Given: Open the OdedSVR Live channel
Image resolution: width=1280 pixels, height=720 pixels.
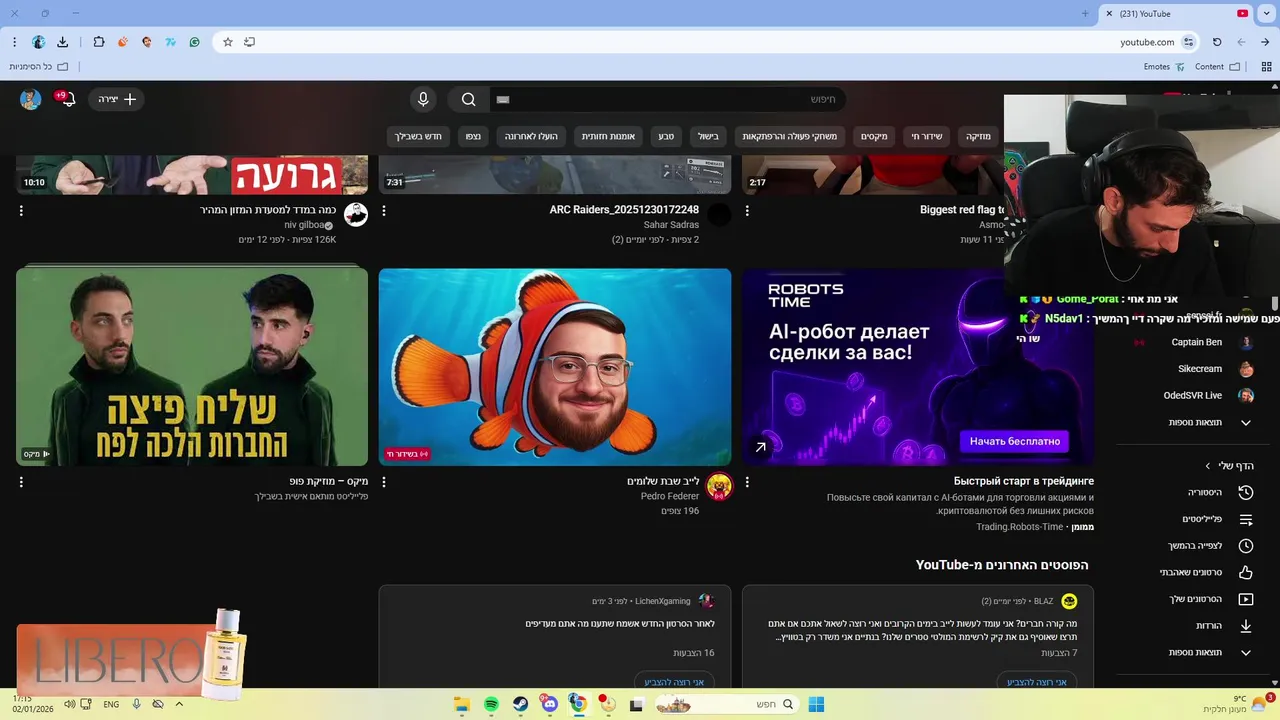Looking at the screenshot, I should [1210, 396].
